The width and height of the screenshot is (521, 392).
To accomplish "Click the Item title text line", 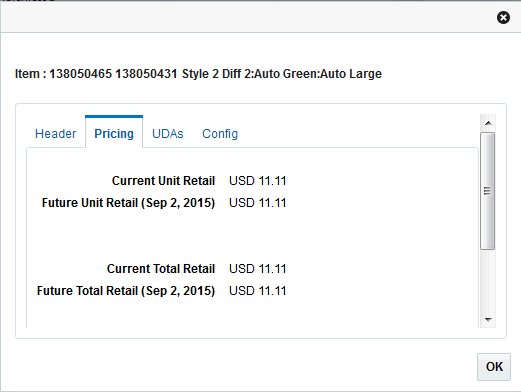I will [198, 74].
